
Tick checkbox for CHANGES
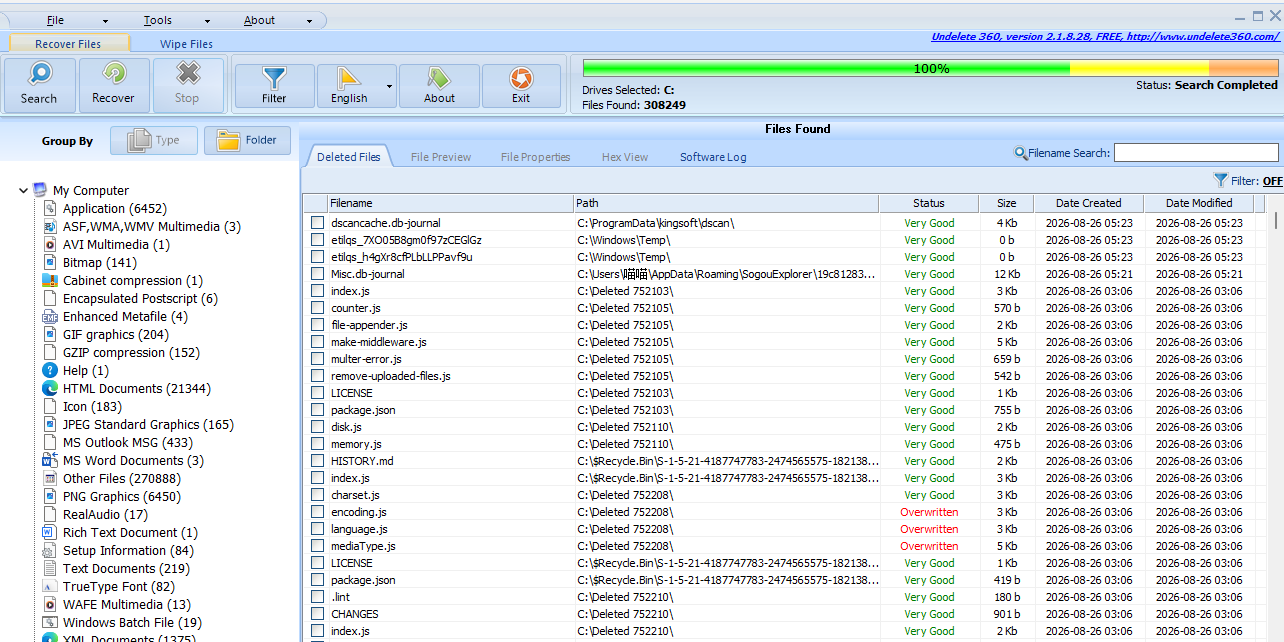point(317,614)
